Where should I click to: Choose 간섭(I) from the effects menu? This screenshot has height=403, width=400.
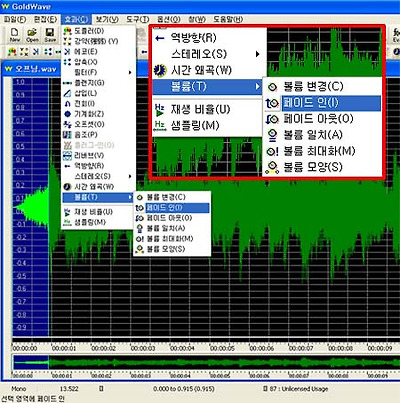pyautogui.click(x=99, y=104)
